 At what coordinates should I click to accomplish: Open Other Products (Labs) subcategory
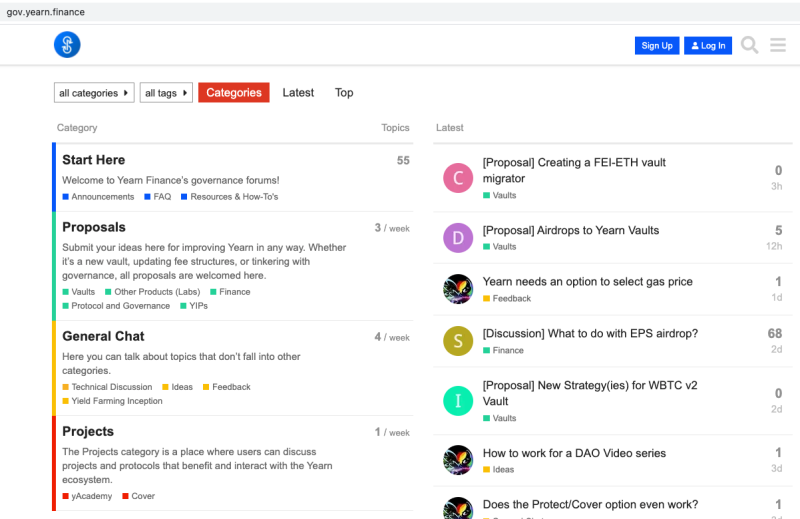coord(153,292)
